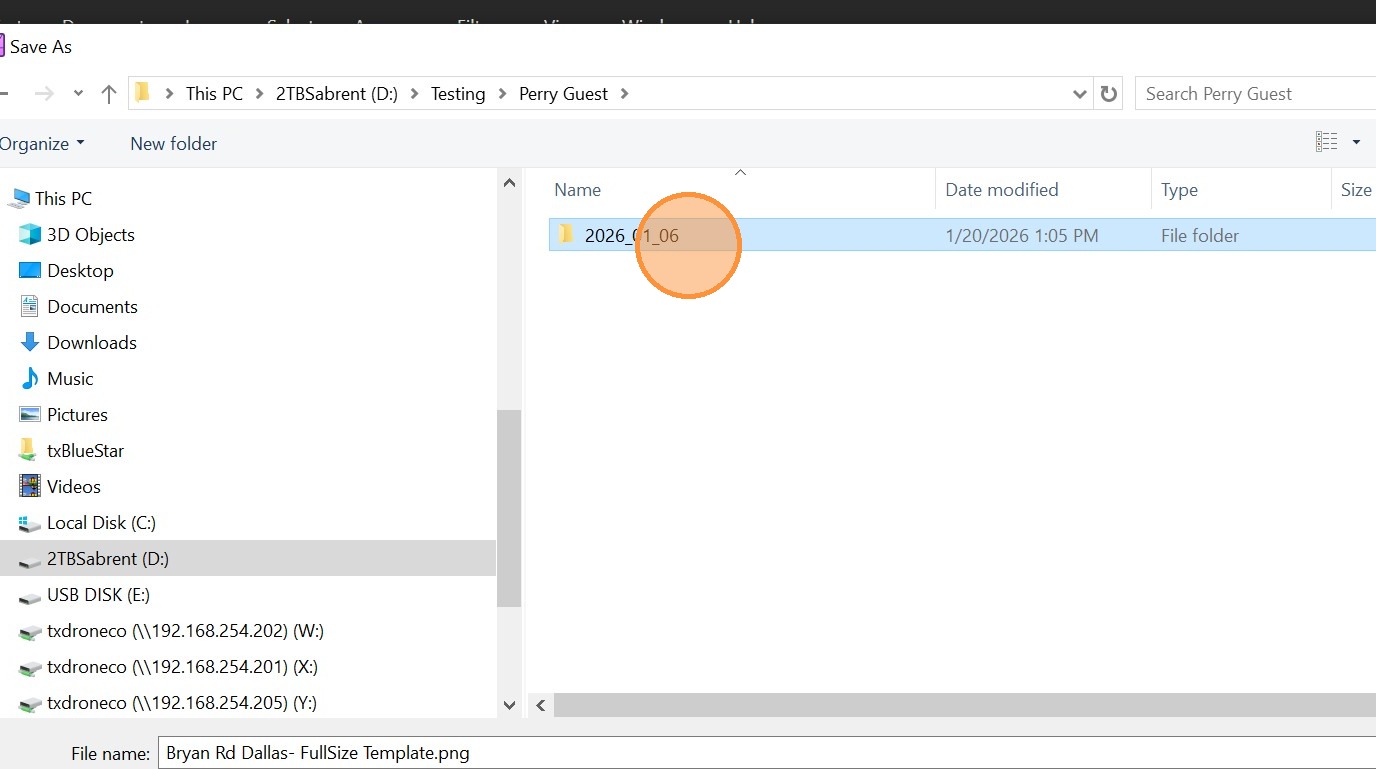
Task: Click the Documents page icon
Action: [30, 306]
